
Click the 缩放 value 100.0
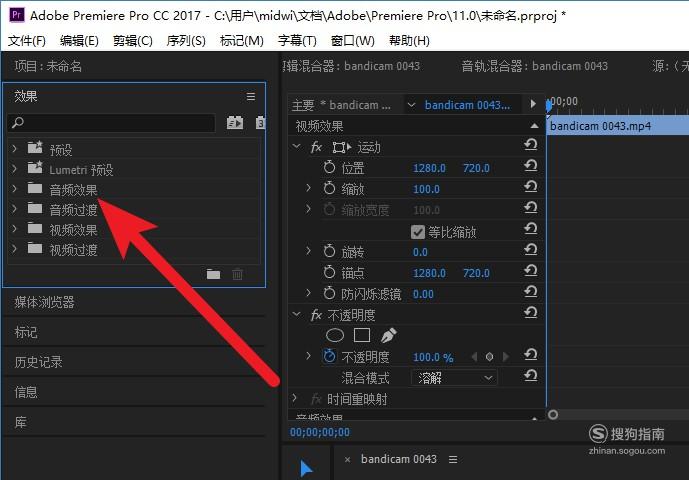coord(426,189)
